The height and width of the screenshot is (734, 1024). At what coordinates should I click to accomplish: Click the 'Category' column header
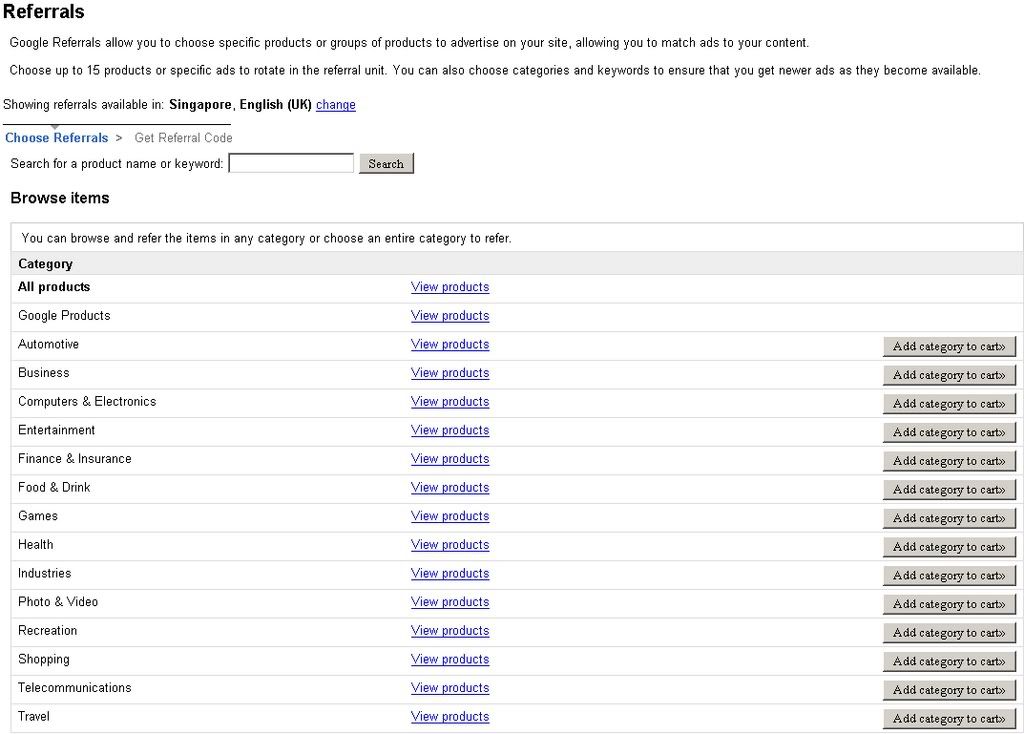pos(45,264)
